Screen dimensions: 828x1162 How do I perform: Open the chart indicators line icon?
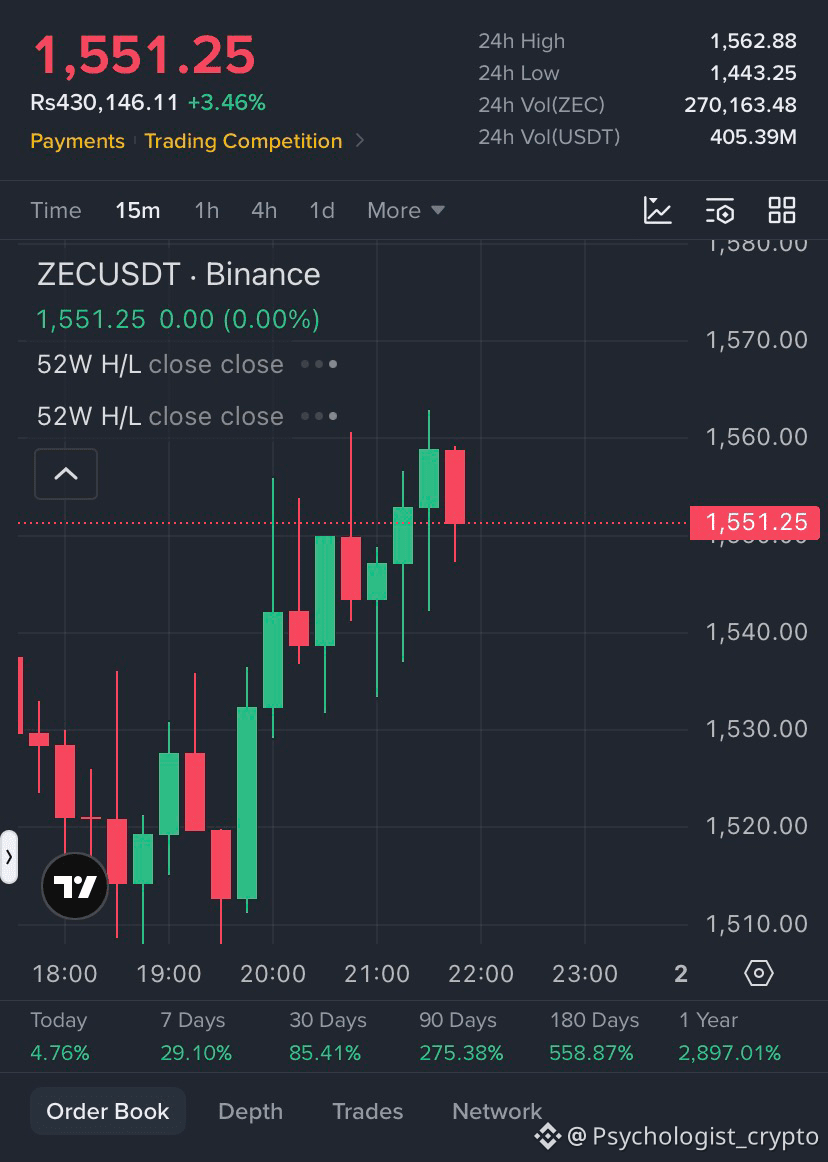657,210
